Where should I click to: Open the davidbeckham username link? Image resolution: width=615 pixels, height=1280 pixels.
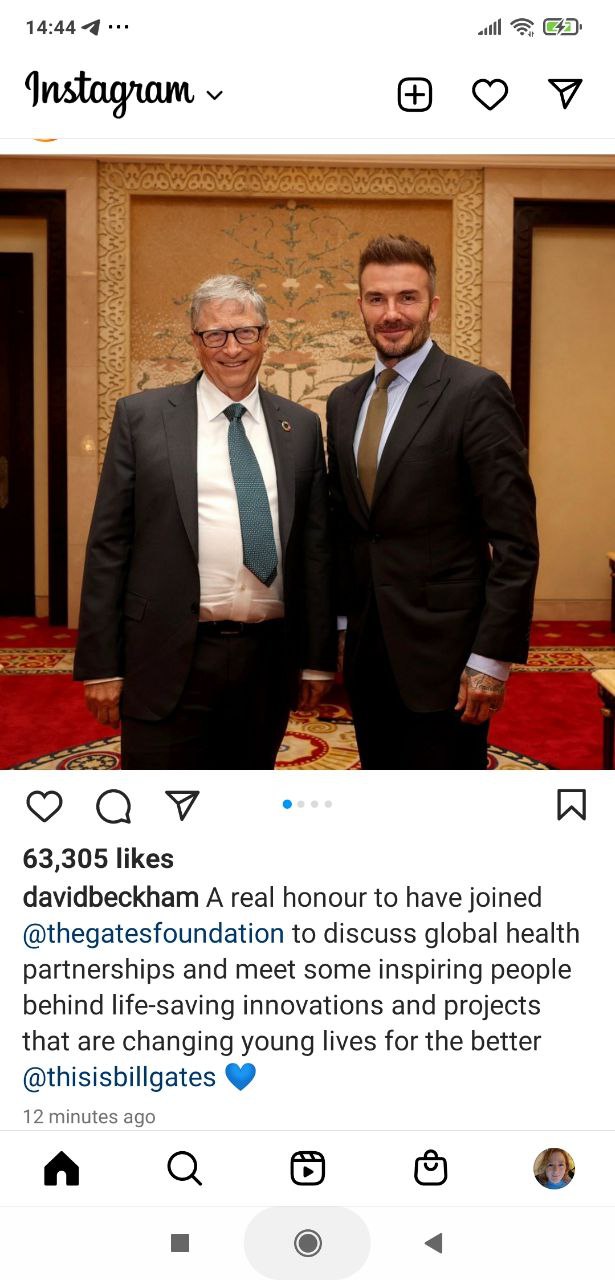pos(111,897)
